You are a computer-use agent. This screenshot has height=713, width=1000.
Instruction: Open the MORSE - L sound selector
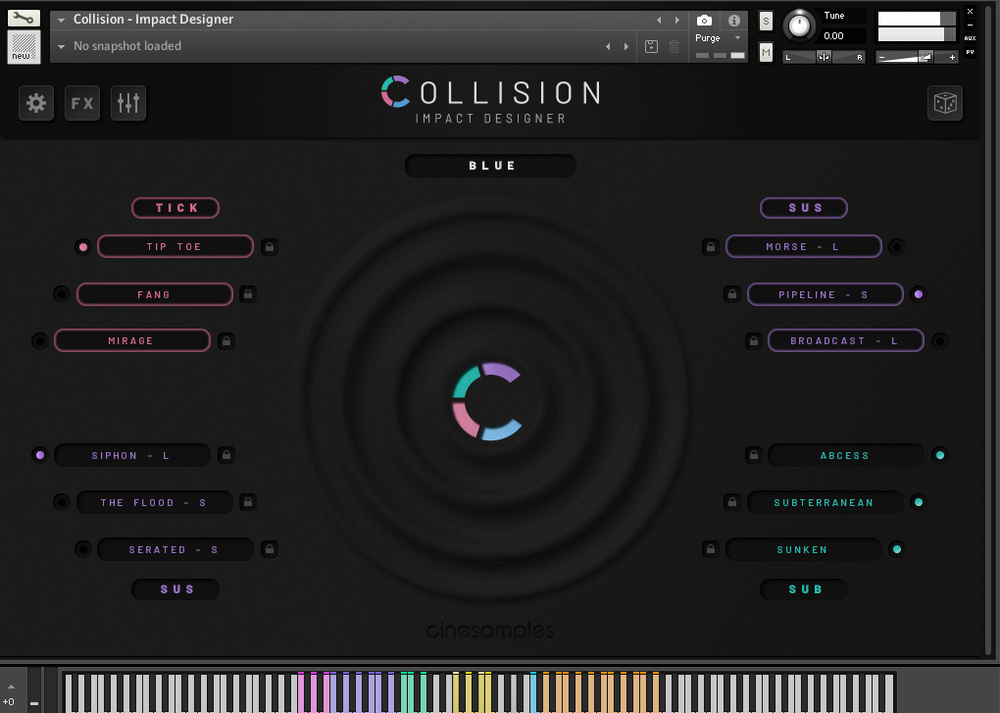(804, 247)
